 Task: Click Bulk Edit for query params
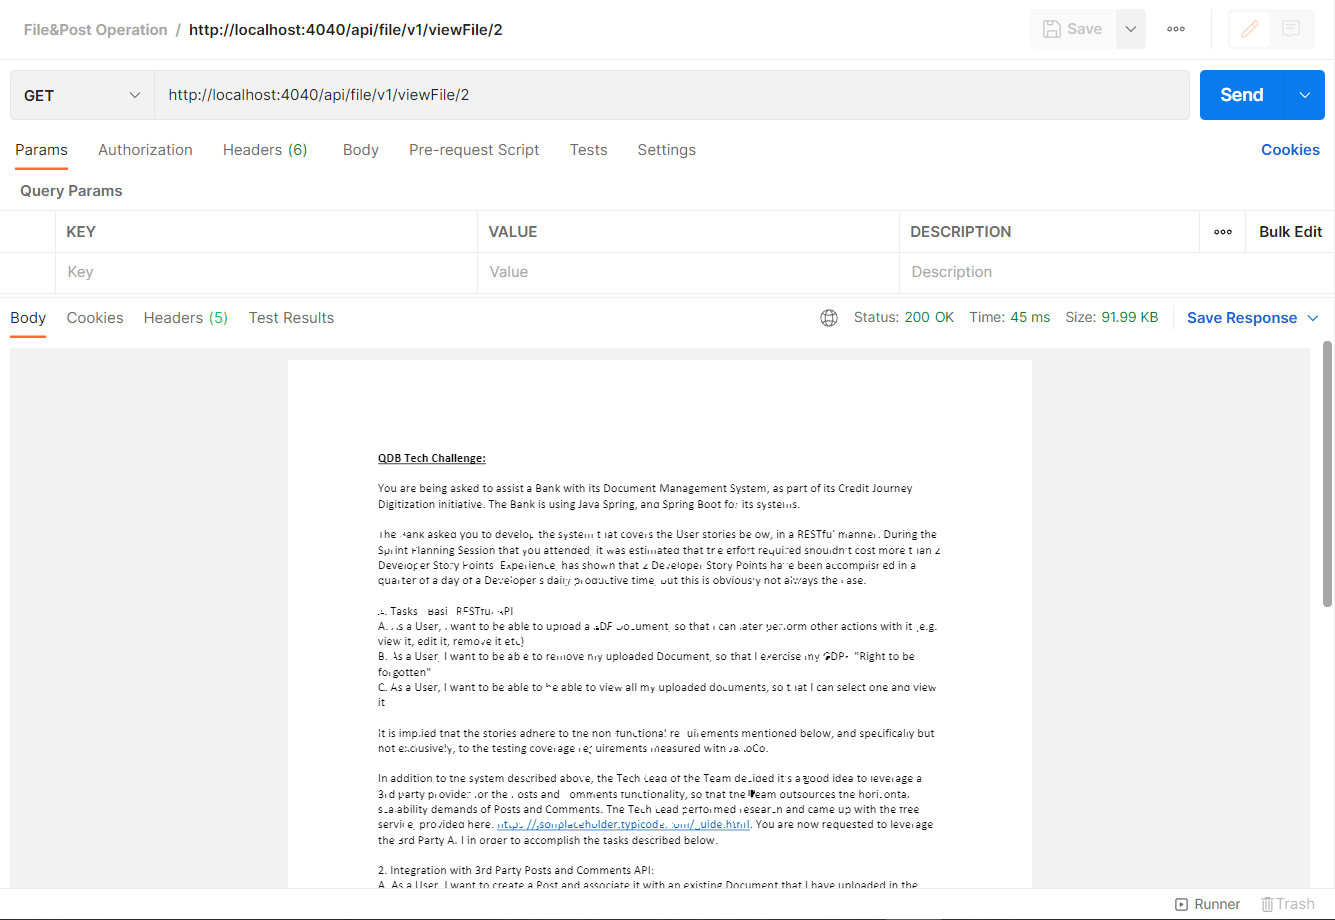[x=1289, y=231]
